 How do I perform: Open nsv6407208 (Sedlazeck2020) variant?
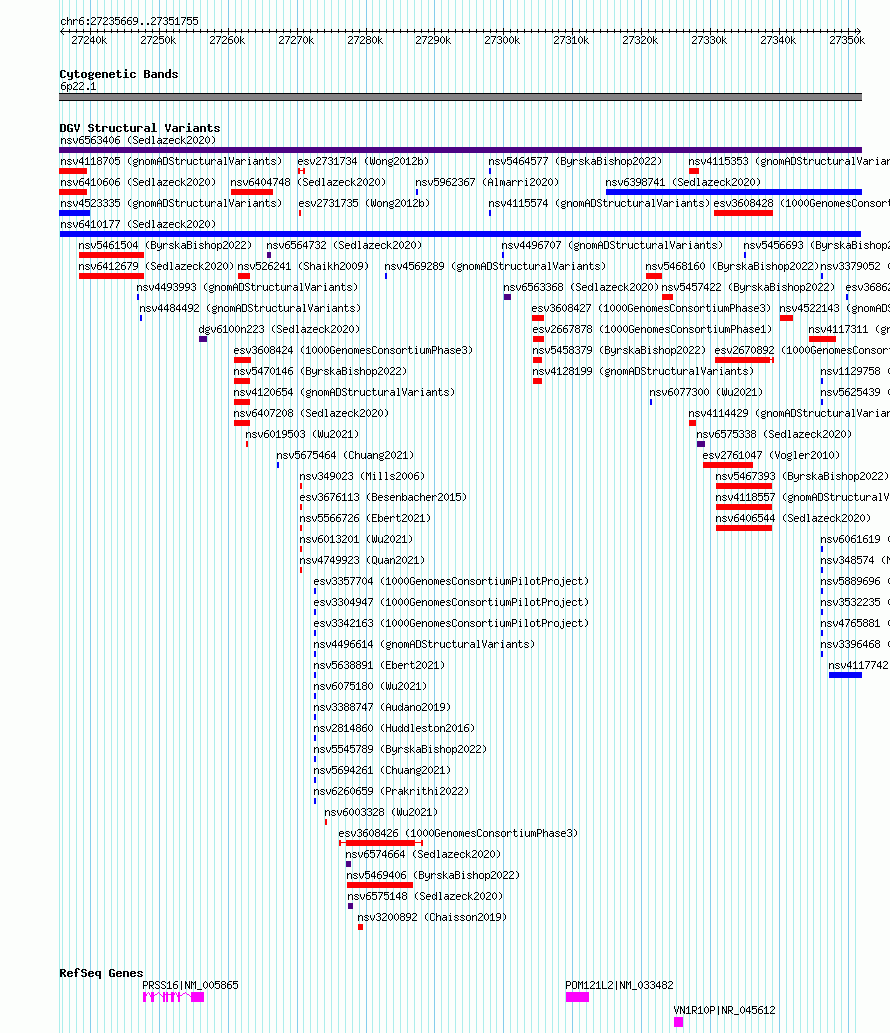[x=311, y=414]
